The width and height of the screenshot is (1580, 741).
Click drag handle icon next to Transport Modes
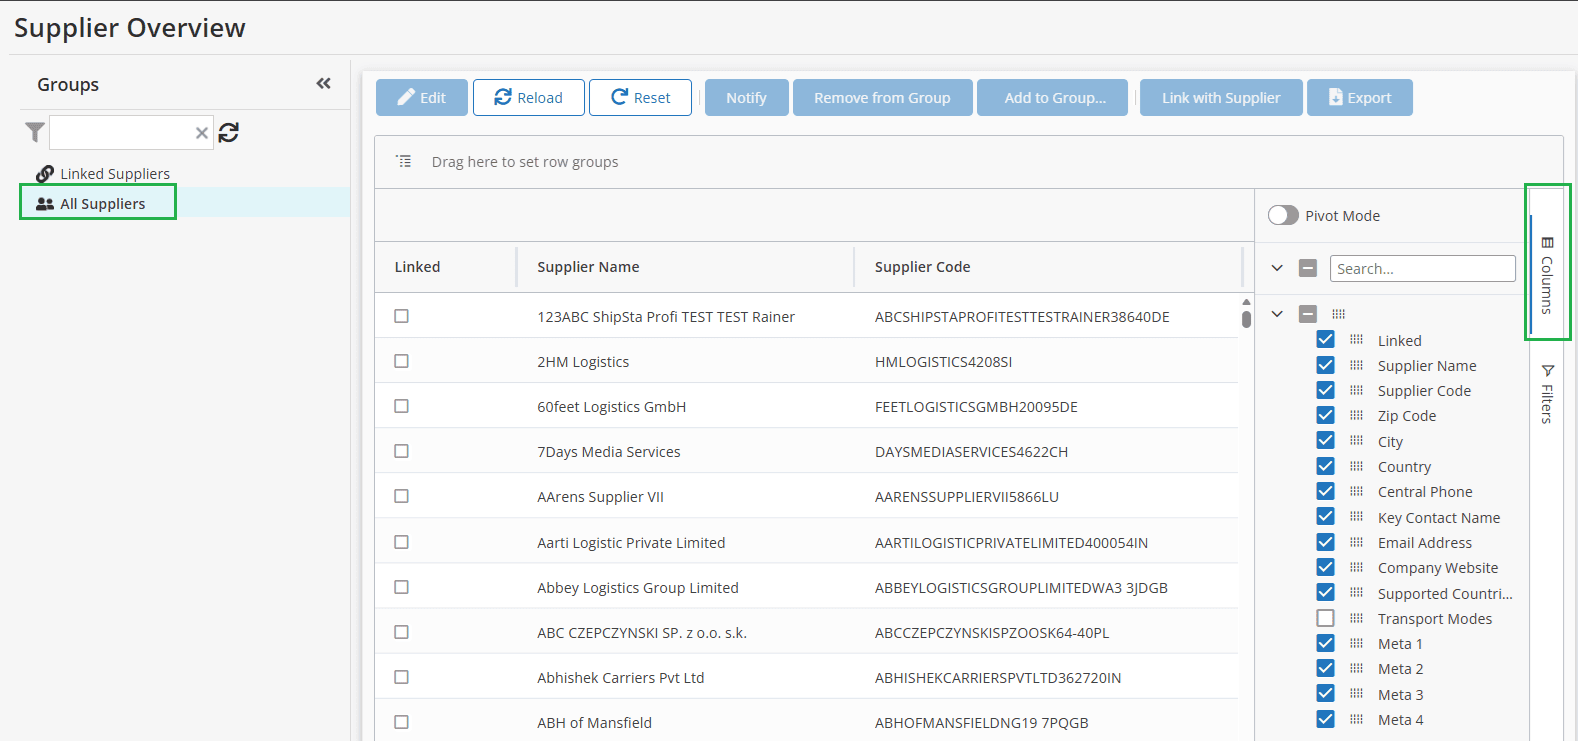(x=1356, y=618)
